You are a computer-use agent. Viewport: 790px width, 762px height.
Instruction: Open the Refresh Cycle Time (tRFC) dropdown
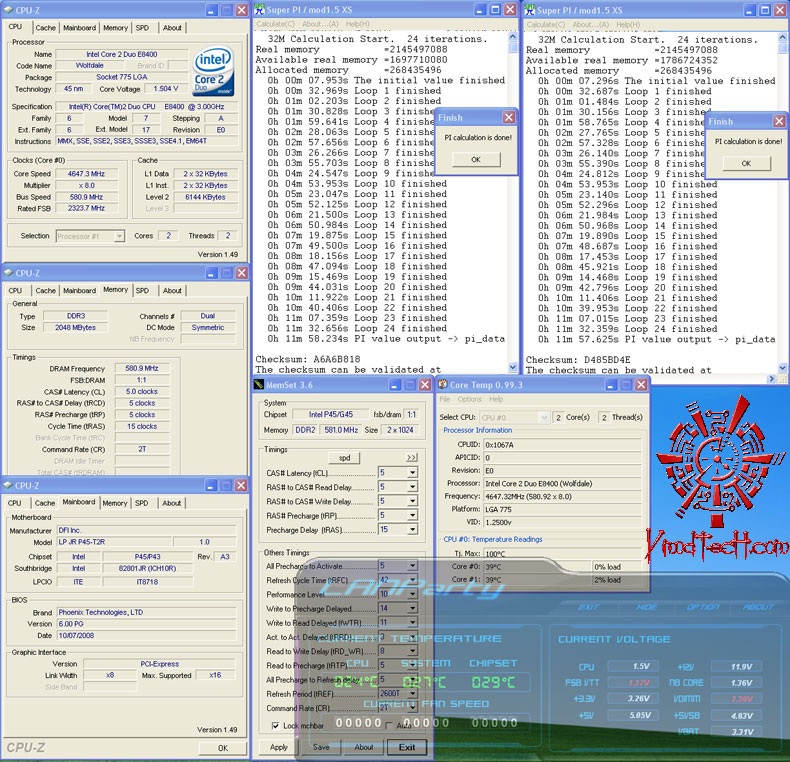(x=413, y=580)
